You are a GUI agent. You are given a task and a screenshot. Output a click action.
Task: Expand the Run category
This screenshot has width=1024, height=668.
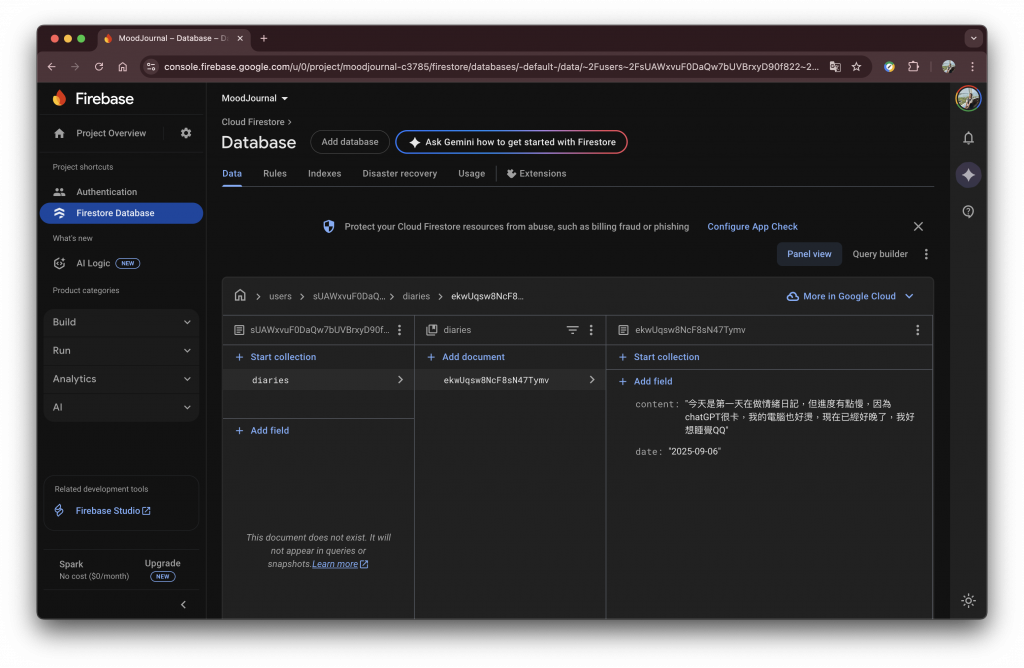pyautogui.click(x=121, y=351)
